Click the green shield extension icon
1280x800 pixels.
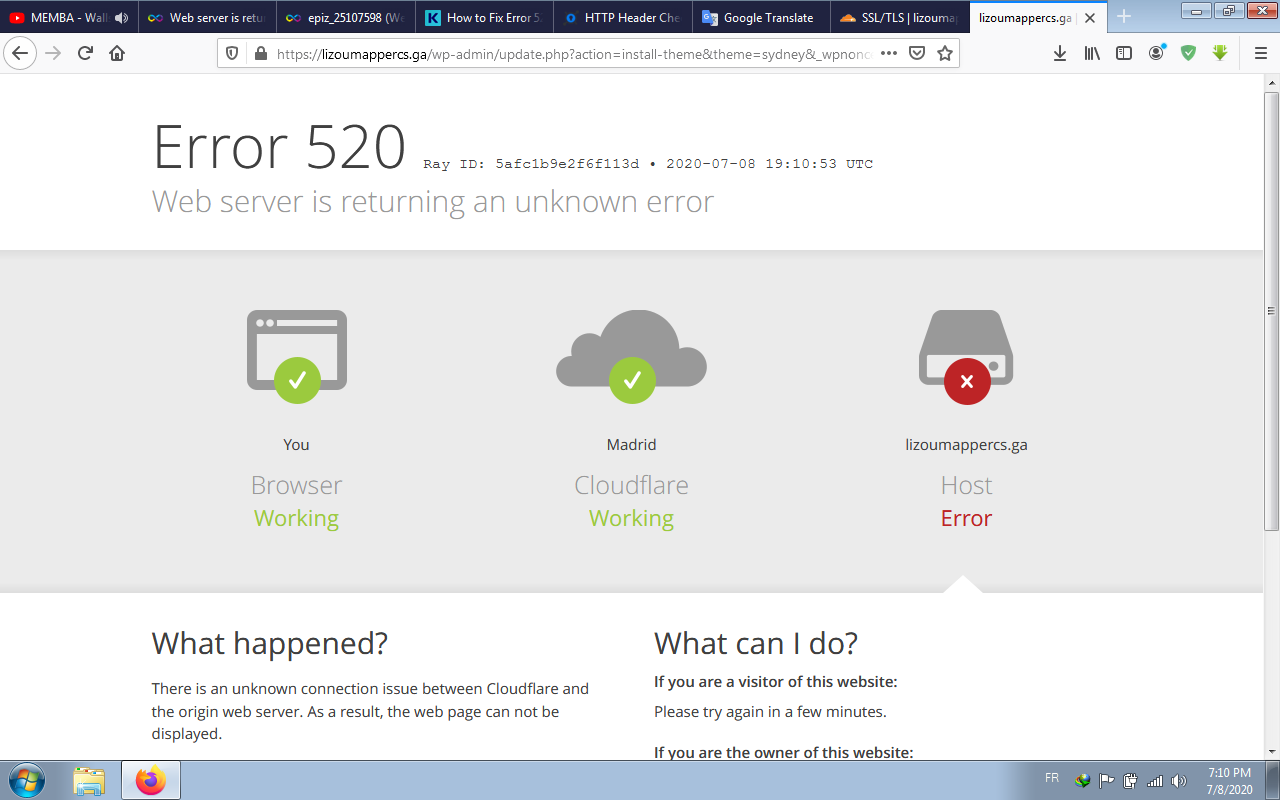pos(1188,53)
